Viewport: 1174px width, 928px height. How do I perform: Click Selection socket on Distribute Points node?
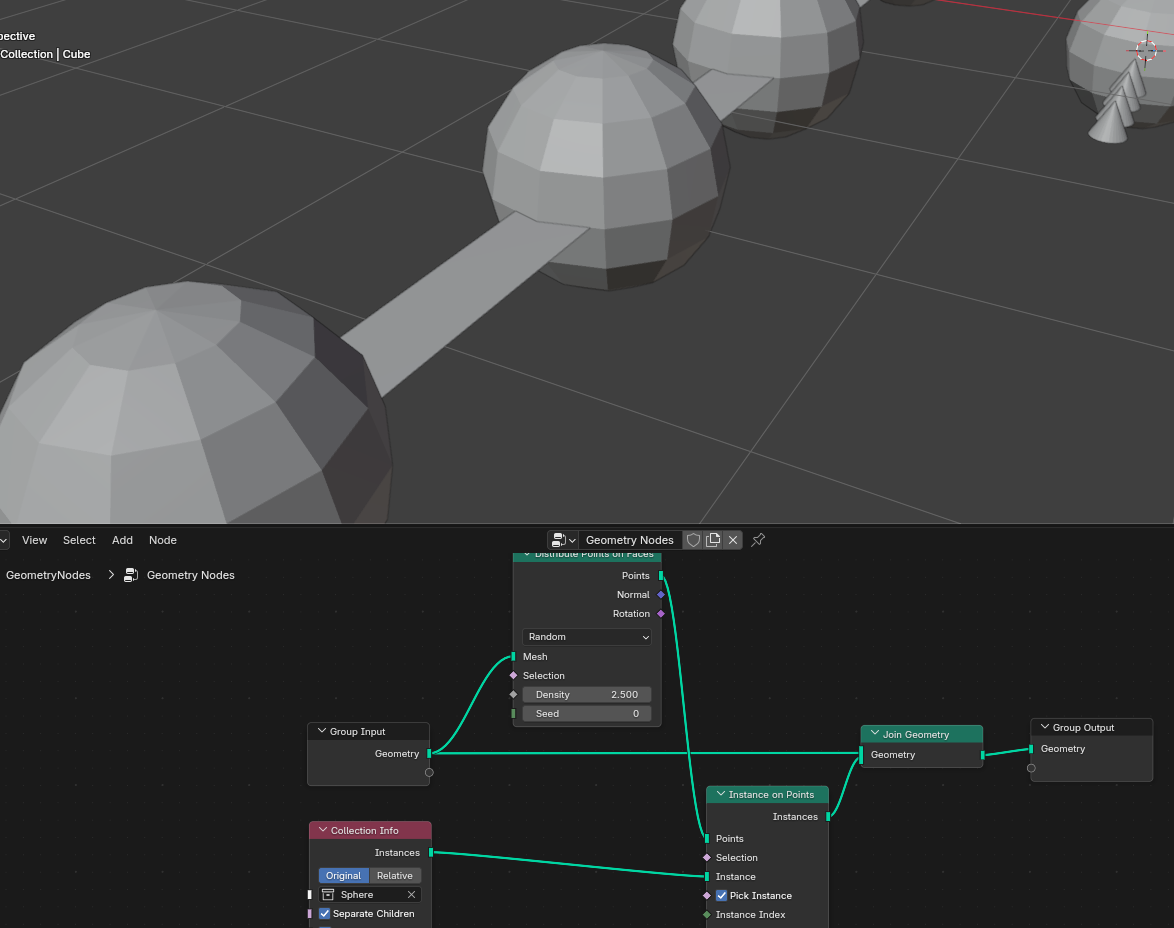coord(514,676)
